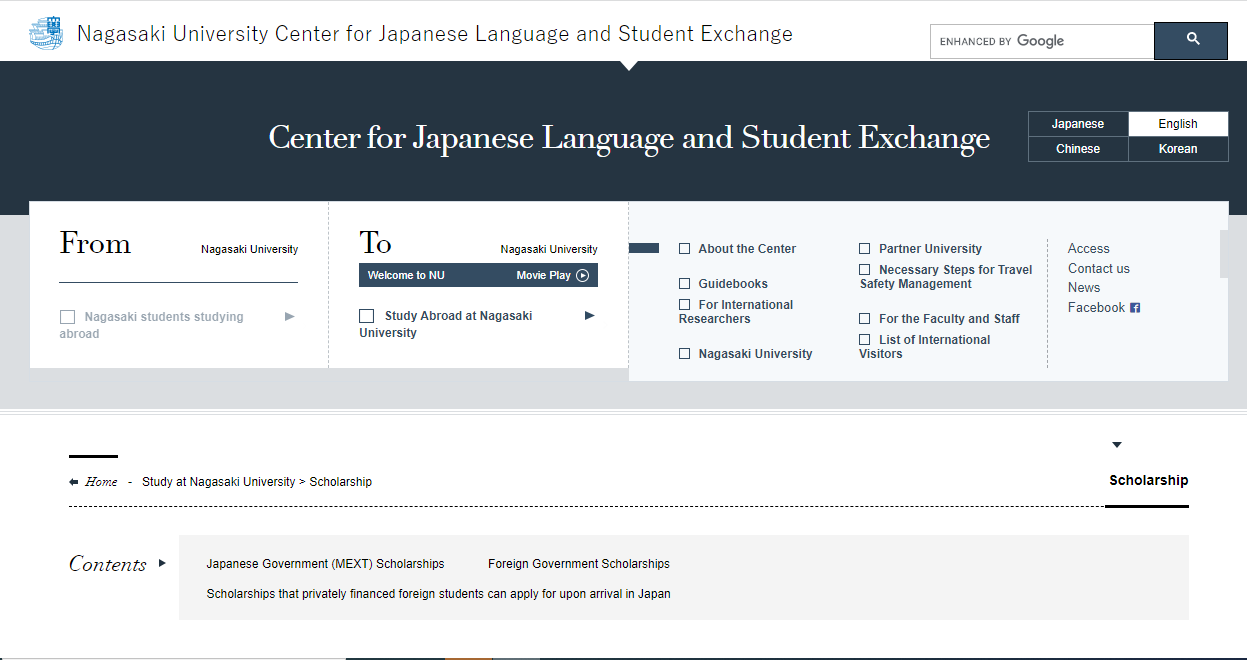Image resolution: width=1247 pixels, height=660 pixels.
Task: Click square icon beside For International Researchers
Action: click(x=685, y=305)
